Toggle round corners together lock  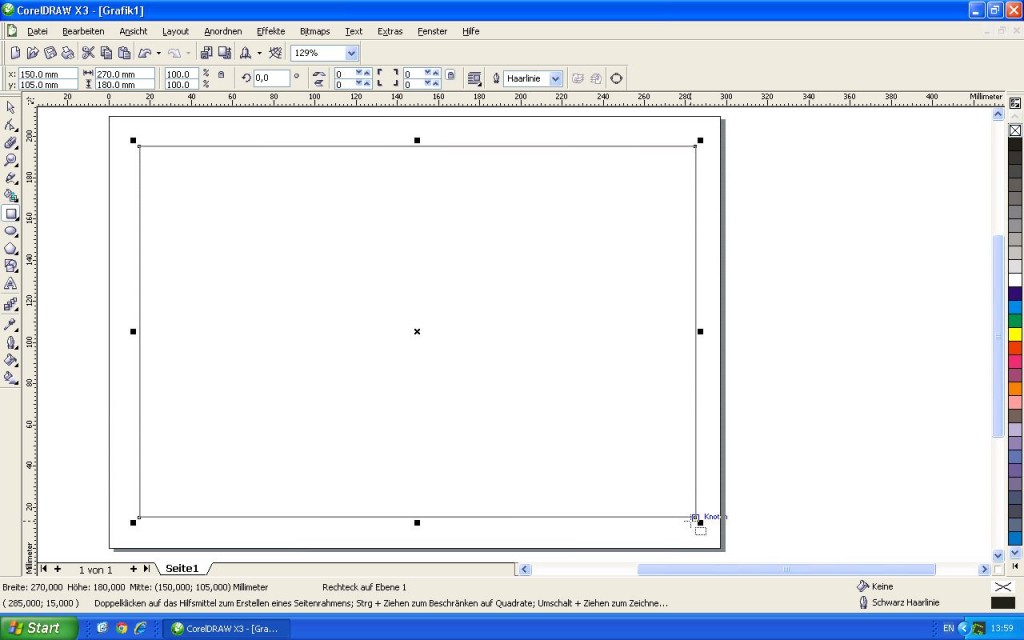(x=450, y=75)
